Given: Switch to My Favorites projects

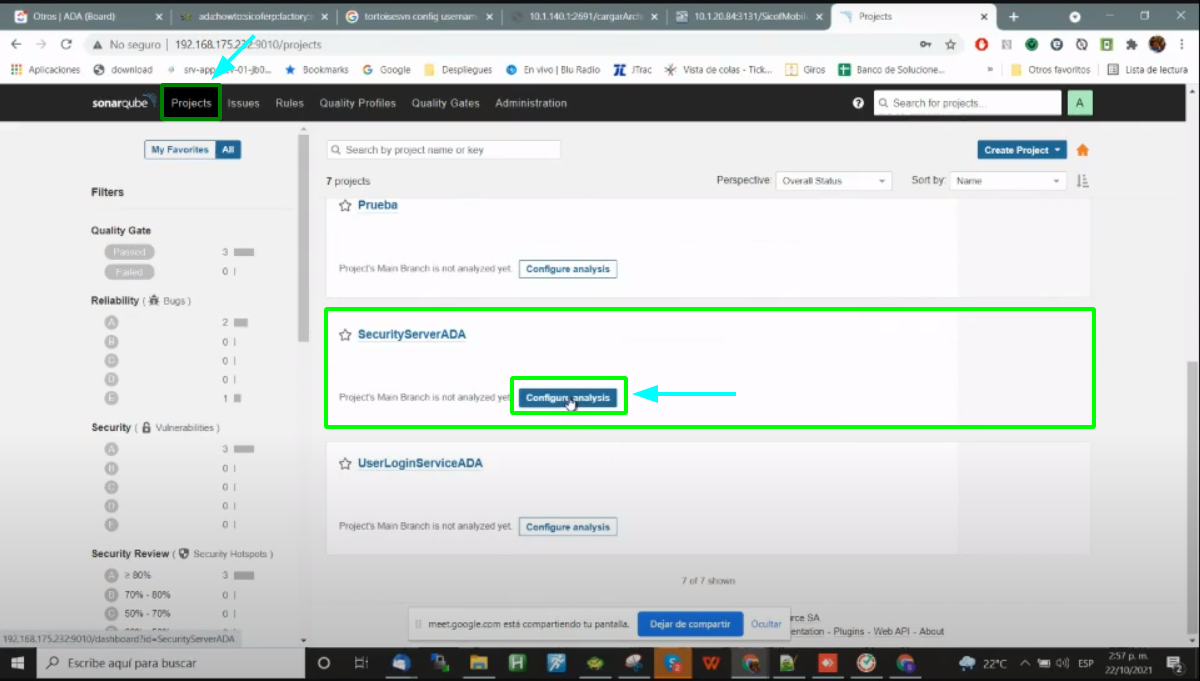Looking at the screenshot, I should (x=180, y=150).
